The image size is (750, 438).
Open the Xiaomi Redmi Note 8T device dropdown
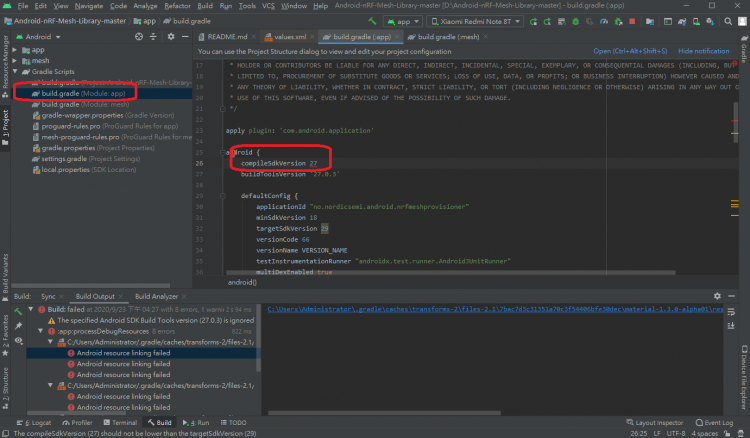click(475, 22)
